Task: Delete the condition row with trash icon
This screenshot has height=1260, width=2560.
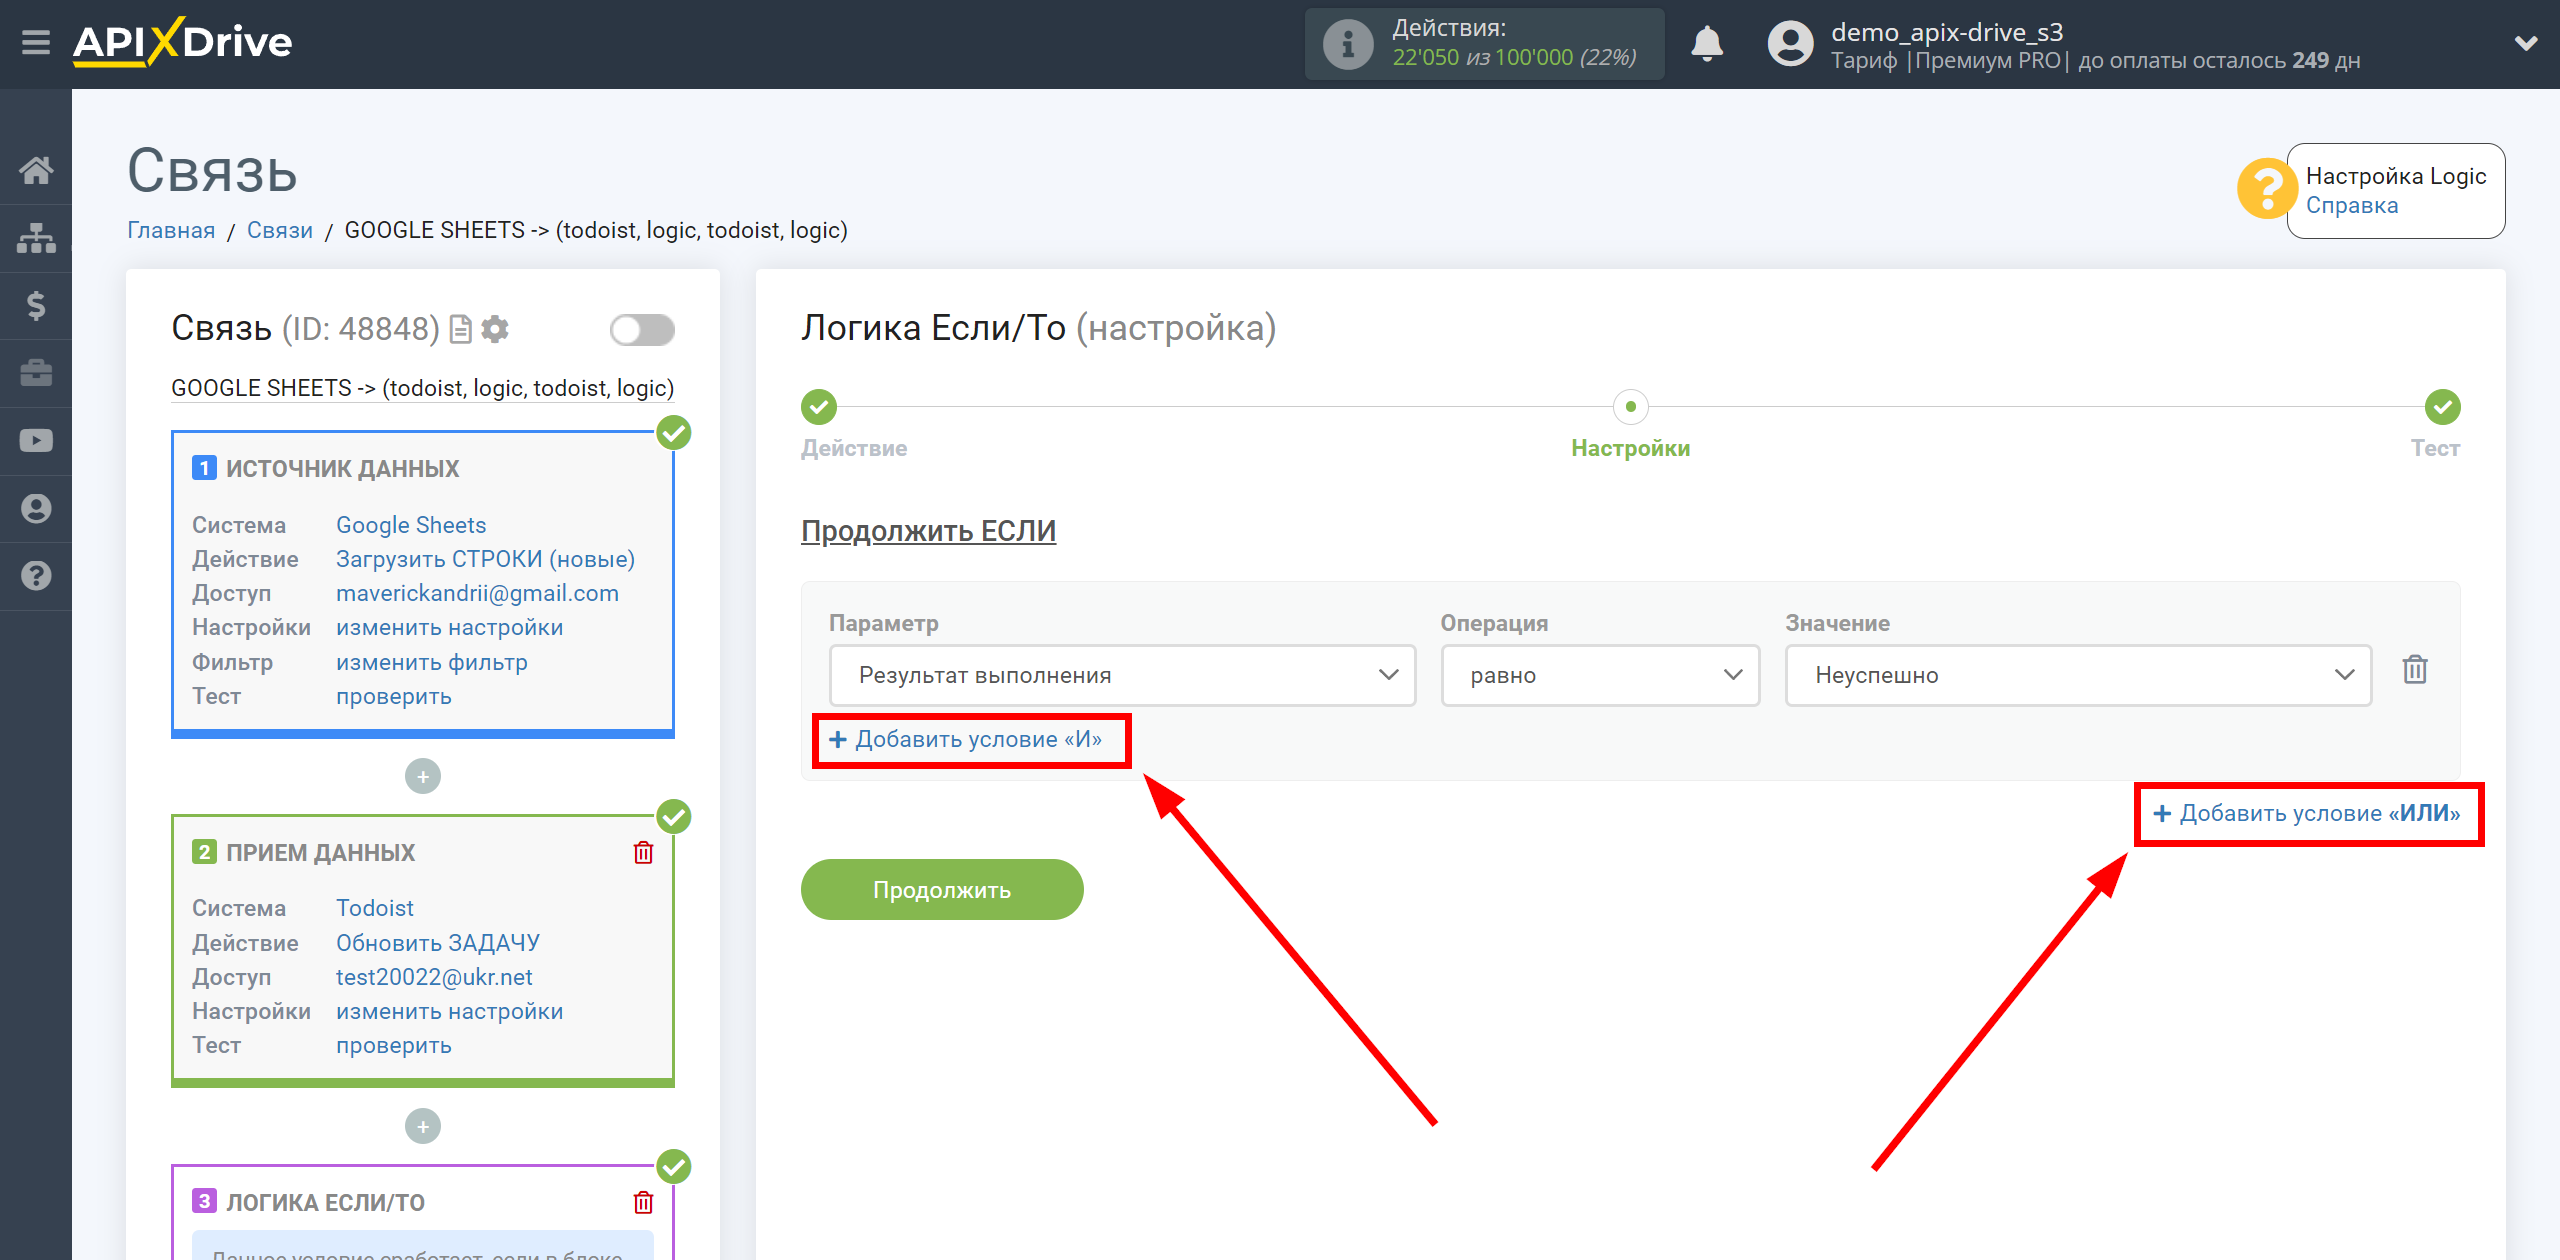Action: 2415,670
